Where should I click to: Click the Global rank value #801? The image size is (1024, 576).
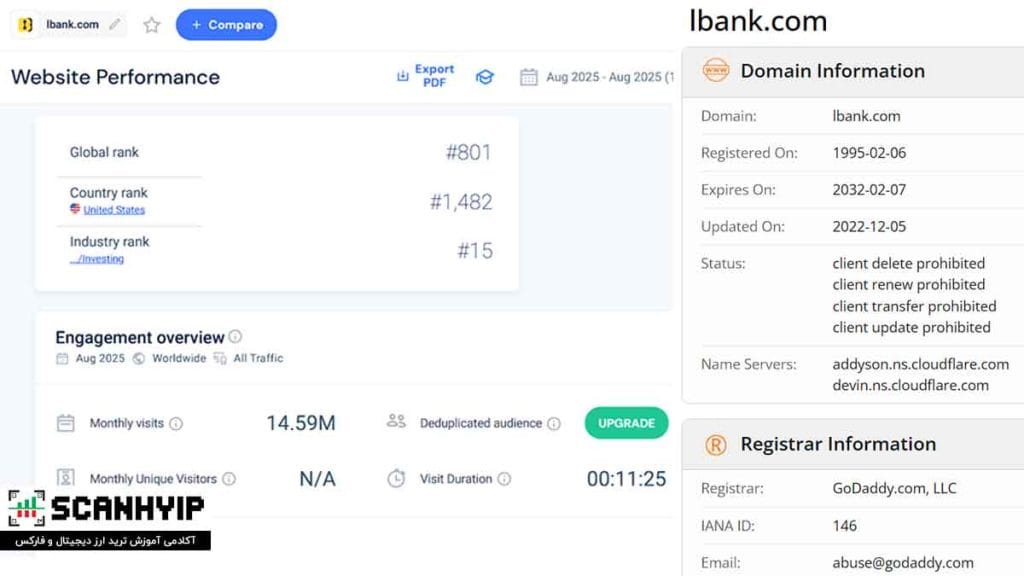pos(468,152)
